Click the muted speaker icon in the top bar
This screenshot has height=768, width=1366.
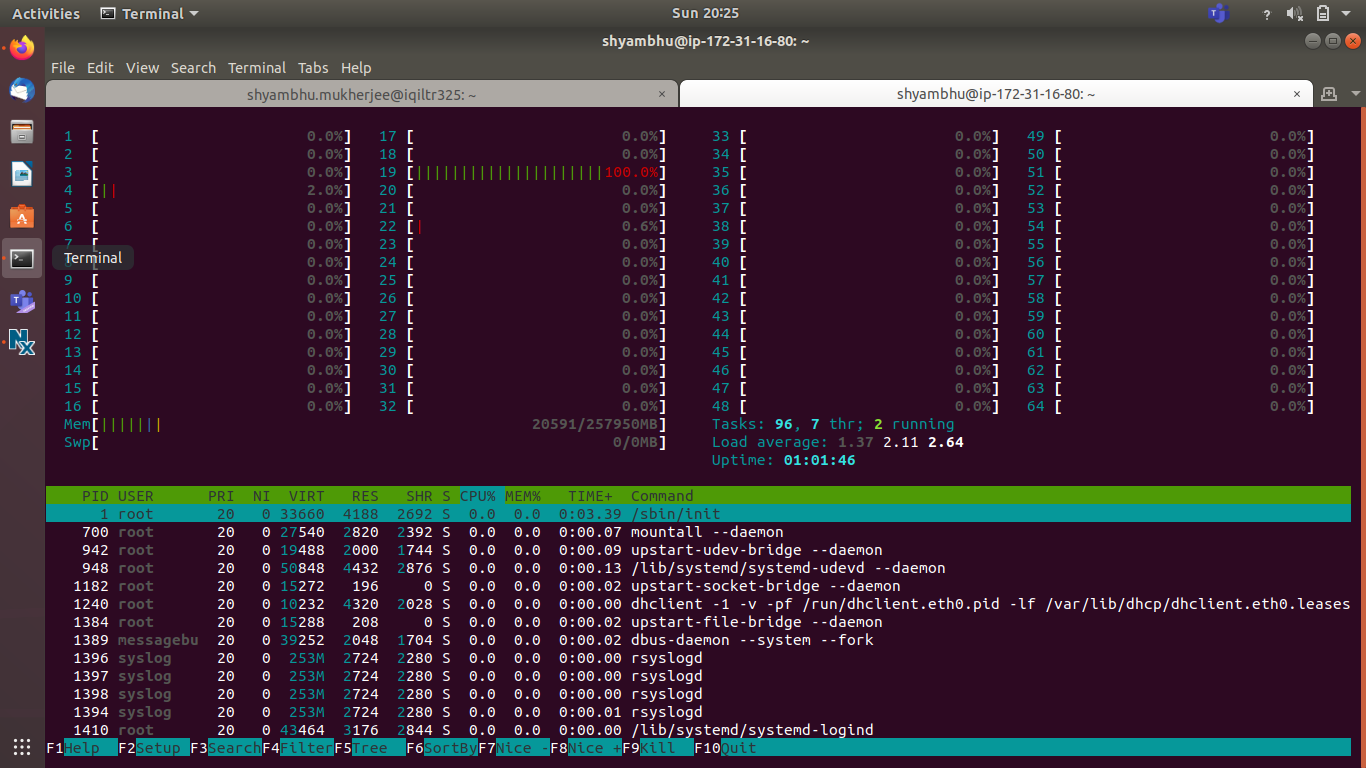(1294, 13)
